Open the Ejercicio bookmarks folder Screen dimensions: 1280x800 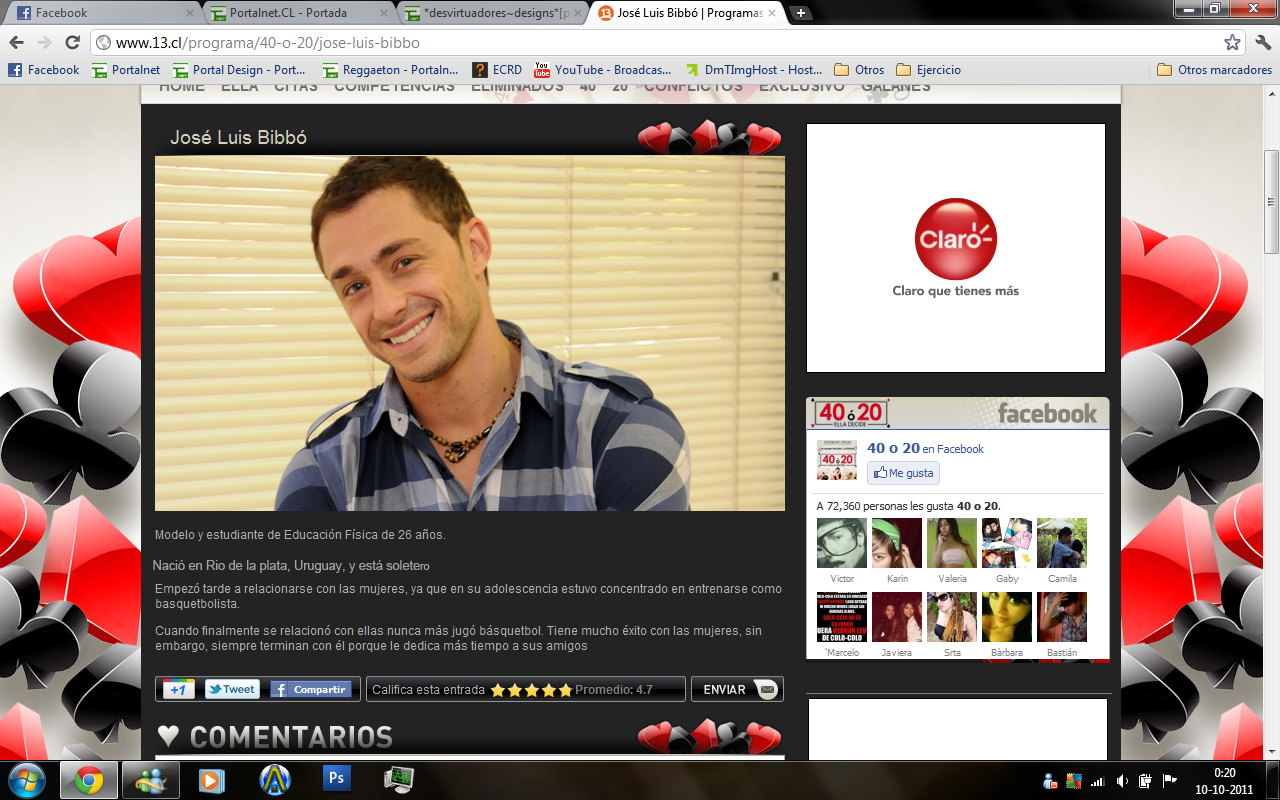tap(928, 70)
